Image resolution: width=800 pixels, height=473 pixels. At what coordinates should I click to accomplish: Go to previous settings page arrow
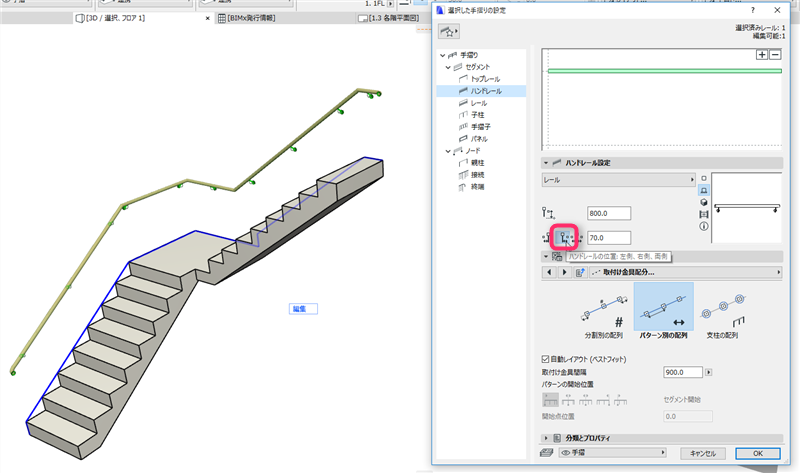(x=549, y=272)
